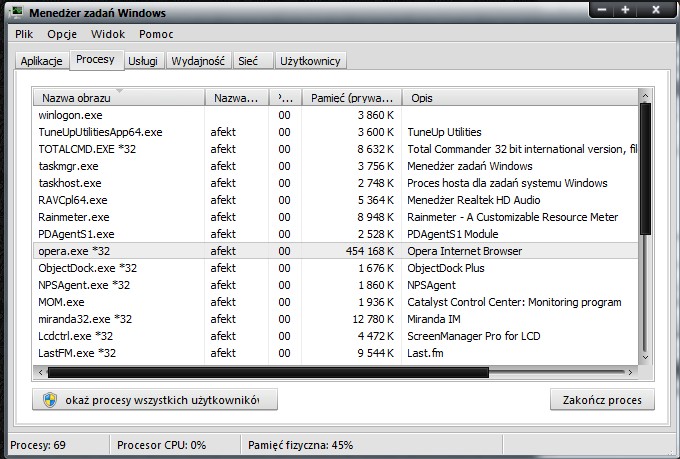The image size is (680, 459).
Task: Switch to the Wydajność tab
Action: tap(198, 61)
